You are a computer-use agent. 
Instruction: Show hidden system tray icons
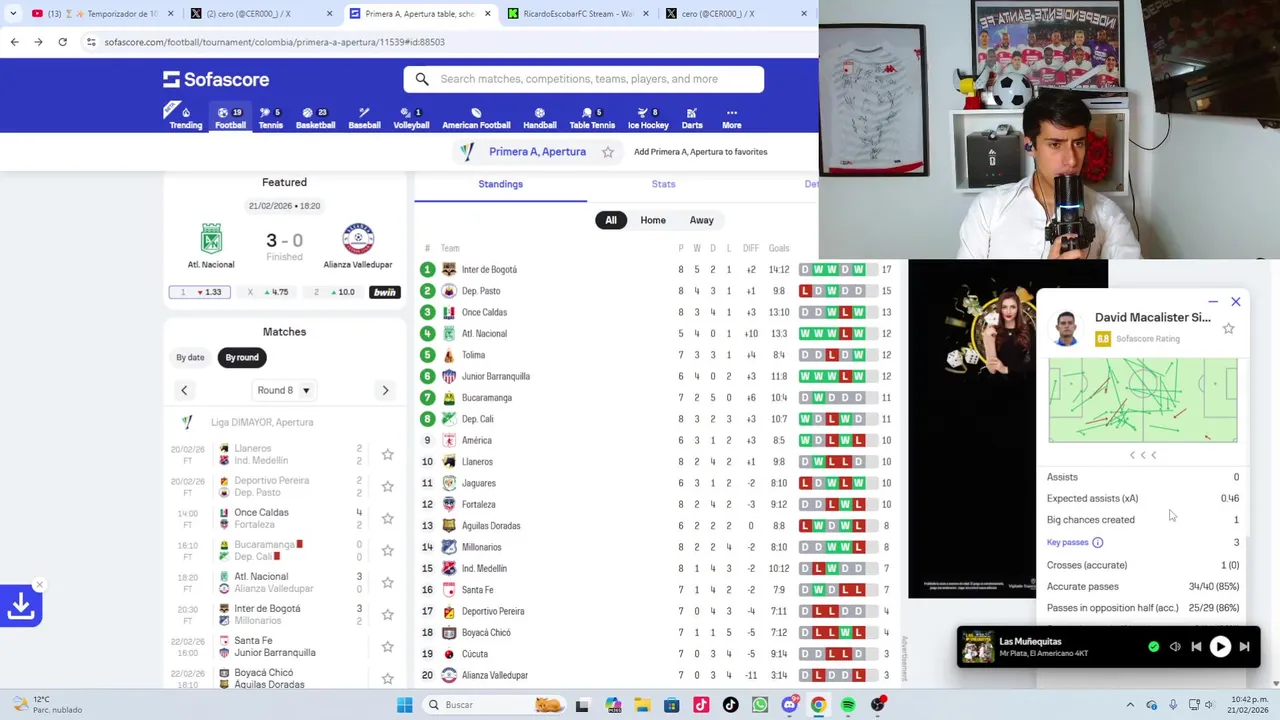(x=1130, y=705)
